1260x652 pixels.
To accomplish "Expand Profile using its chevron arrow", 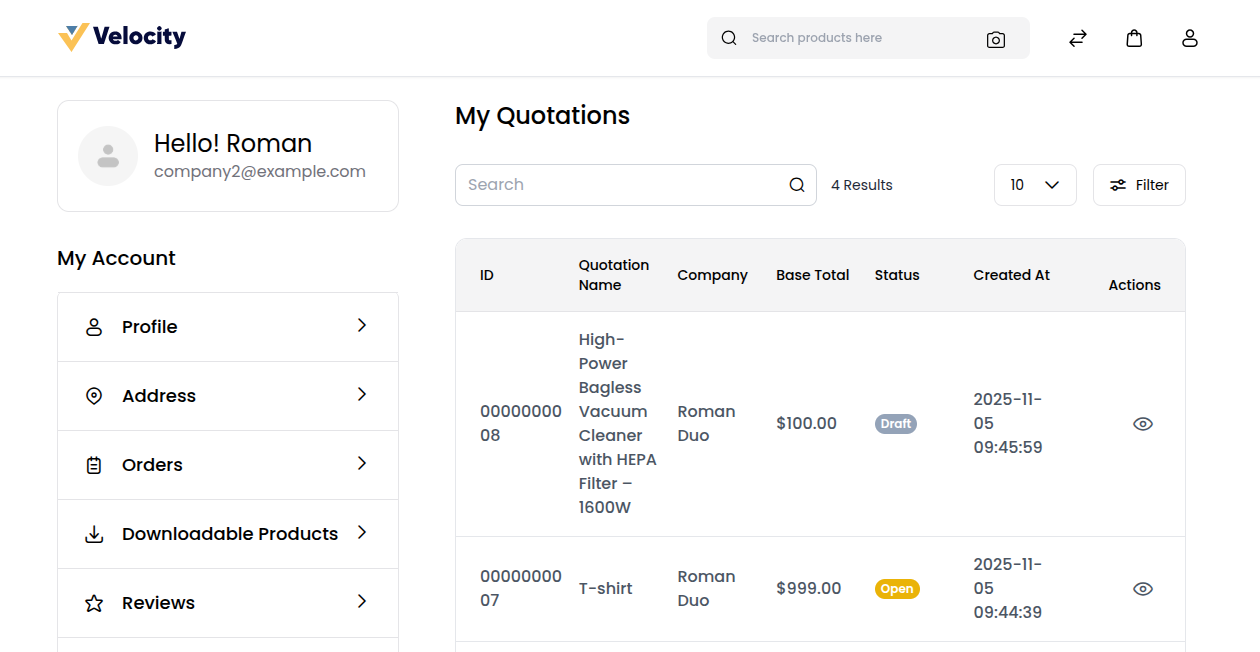I will 362,326.
